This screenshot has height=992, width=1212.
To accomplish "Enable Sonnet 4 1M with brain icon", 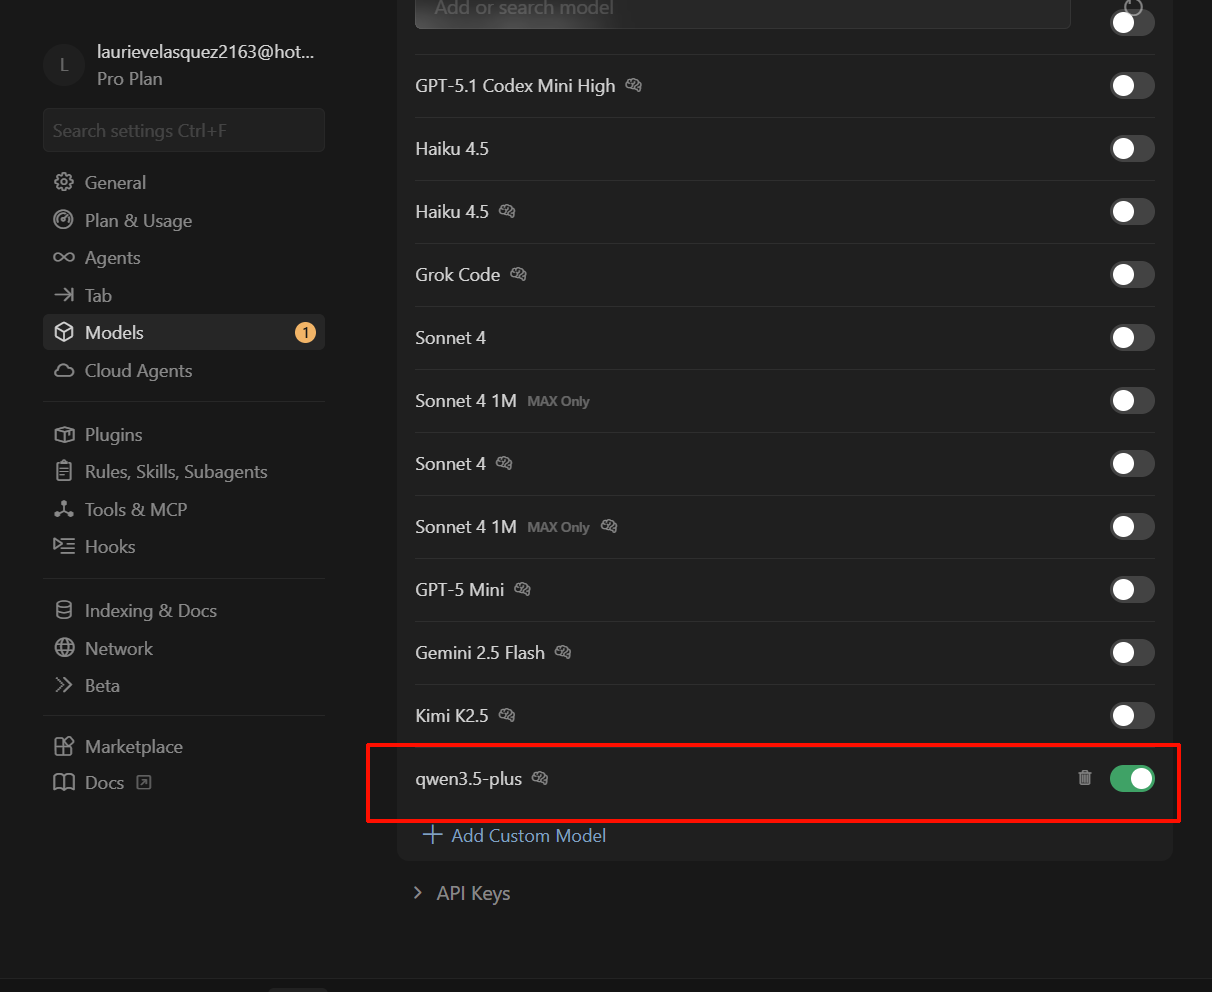I will (x=1132, y=526).
